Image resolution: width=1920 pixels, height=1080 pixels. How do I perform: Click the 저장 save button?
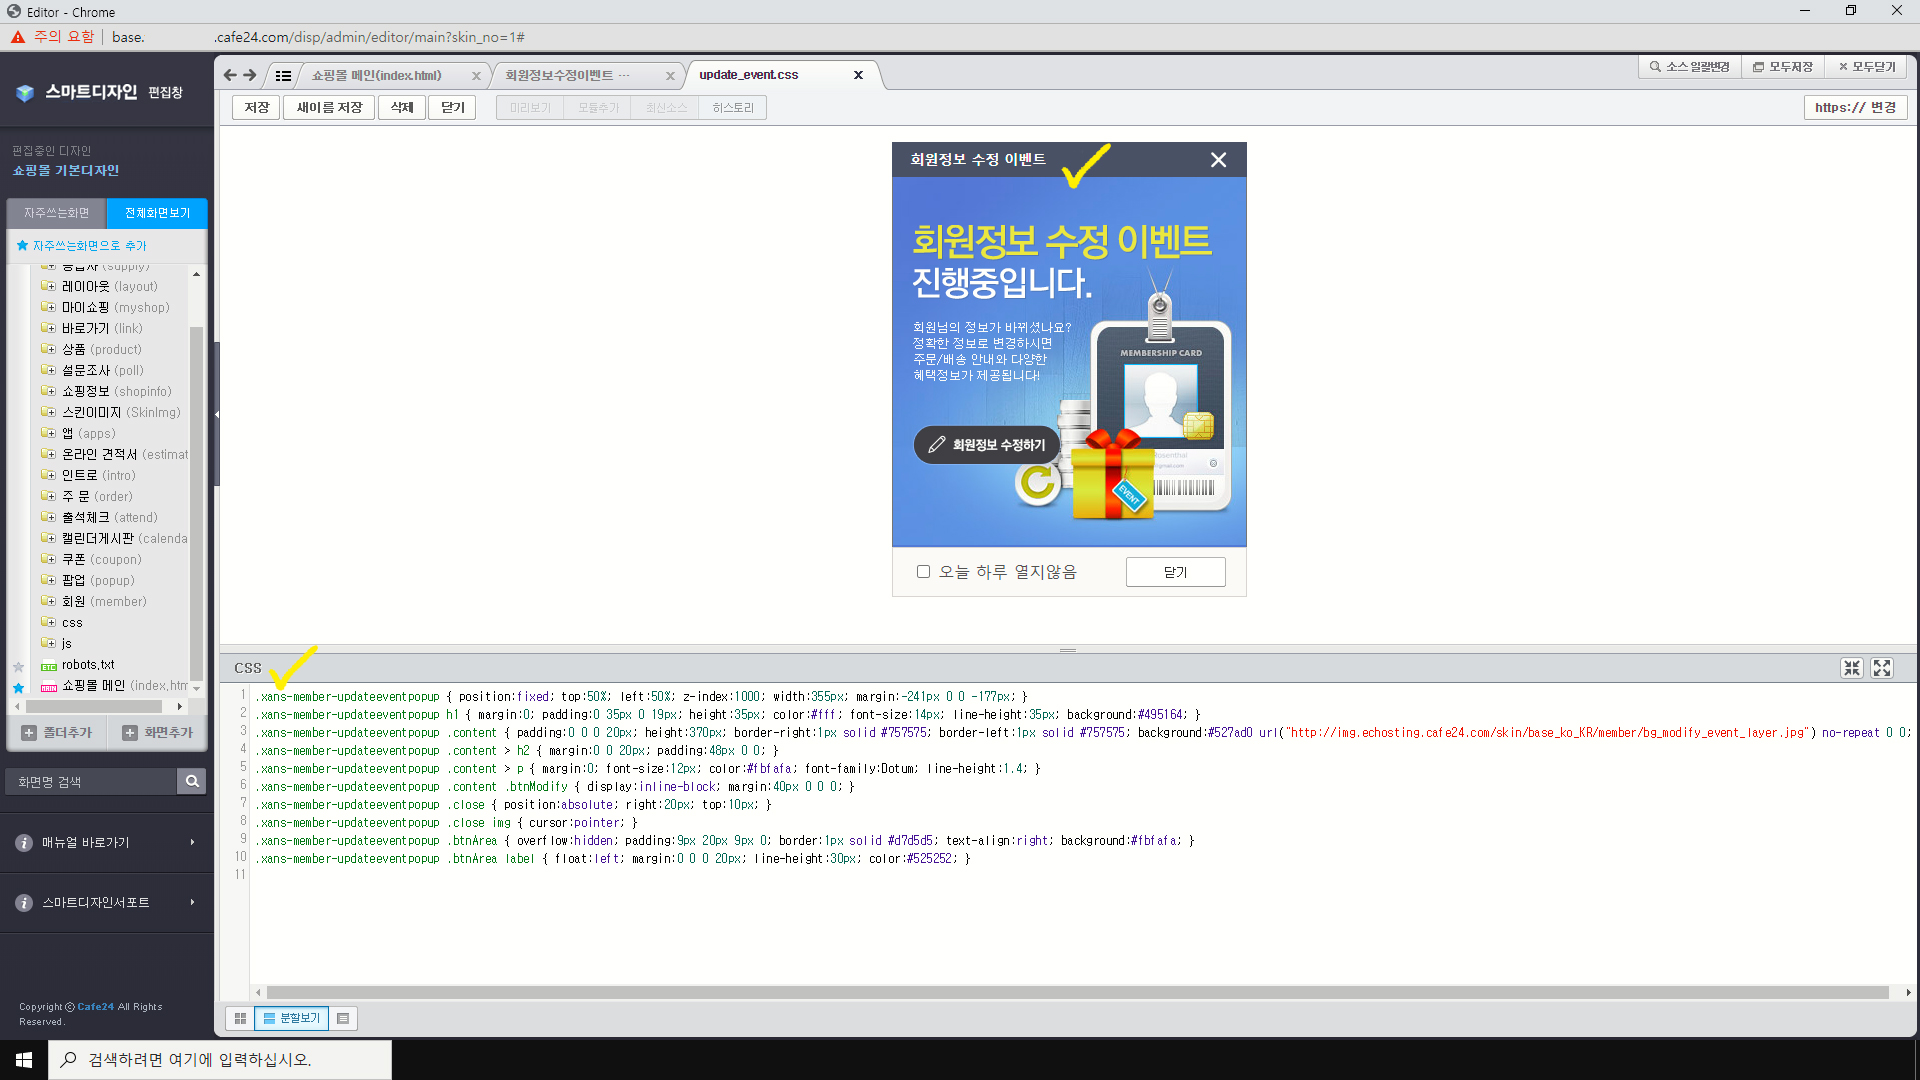[256, 107]
